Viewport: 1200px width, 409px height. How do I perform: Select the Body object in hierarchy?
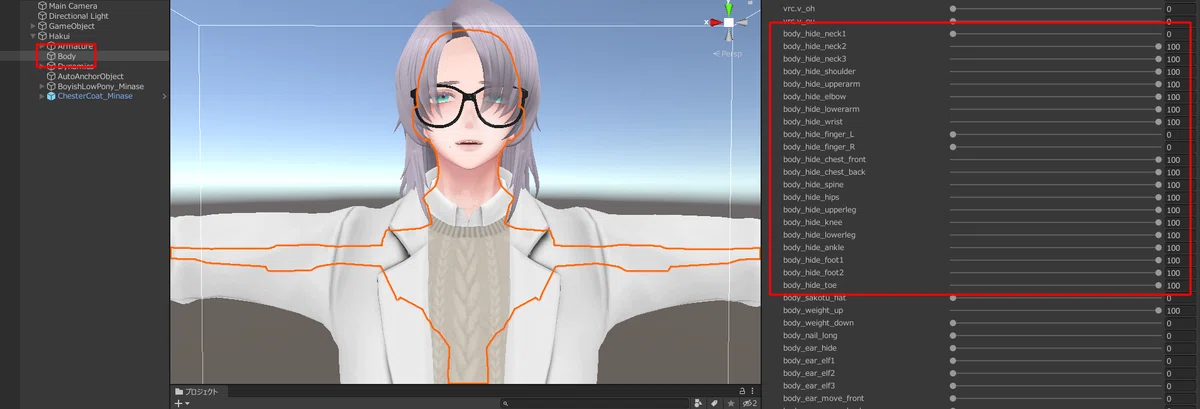point(67,56)
